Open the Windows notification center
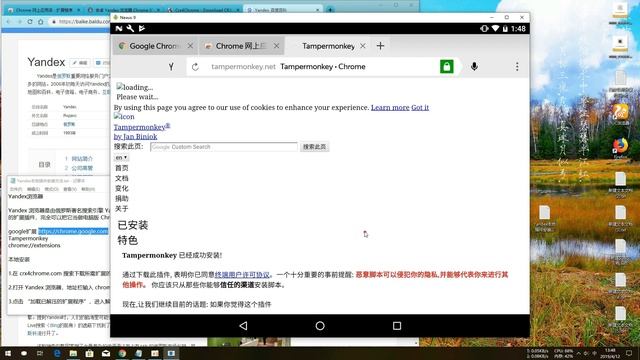The width and height of the screenshot is (640, 360). (629, 353)
